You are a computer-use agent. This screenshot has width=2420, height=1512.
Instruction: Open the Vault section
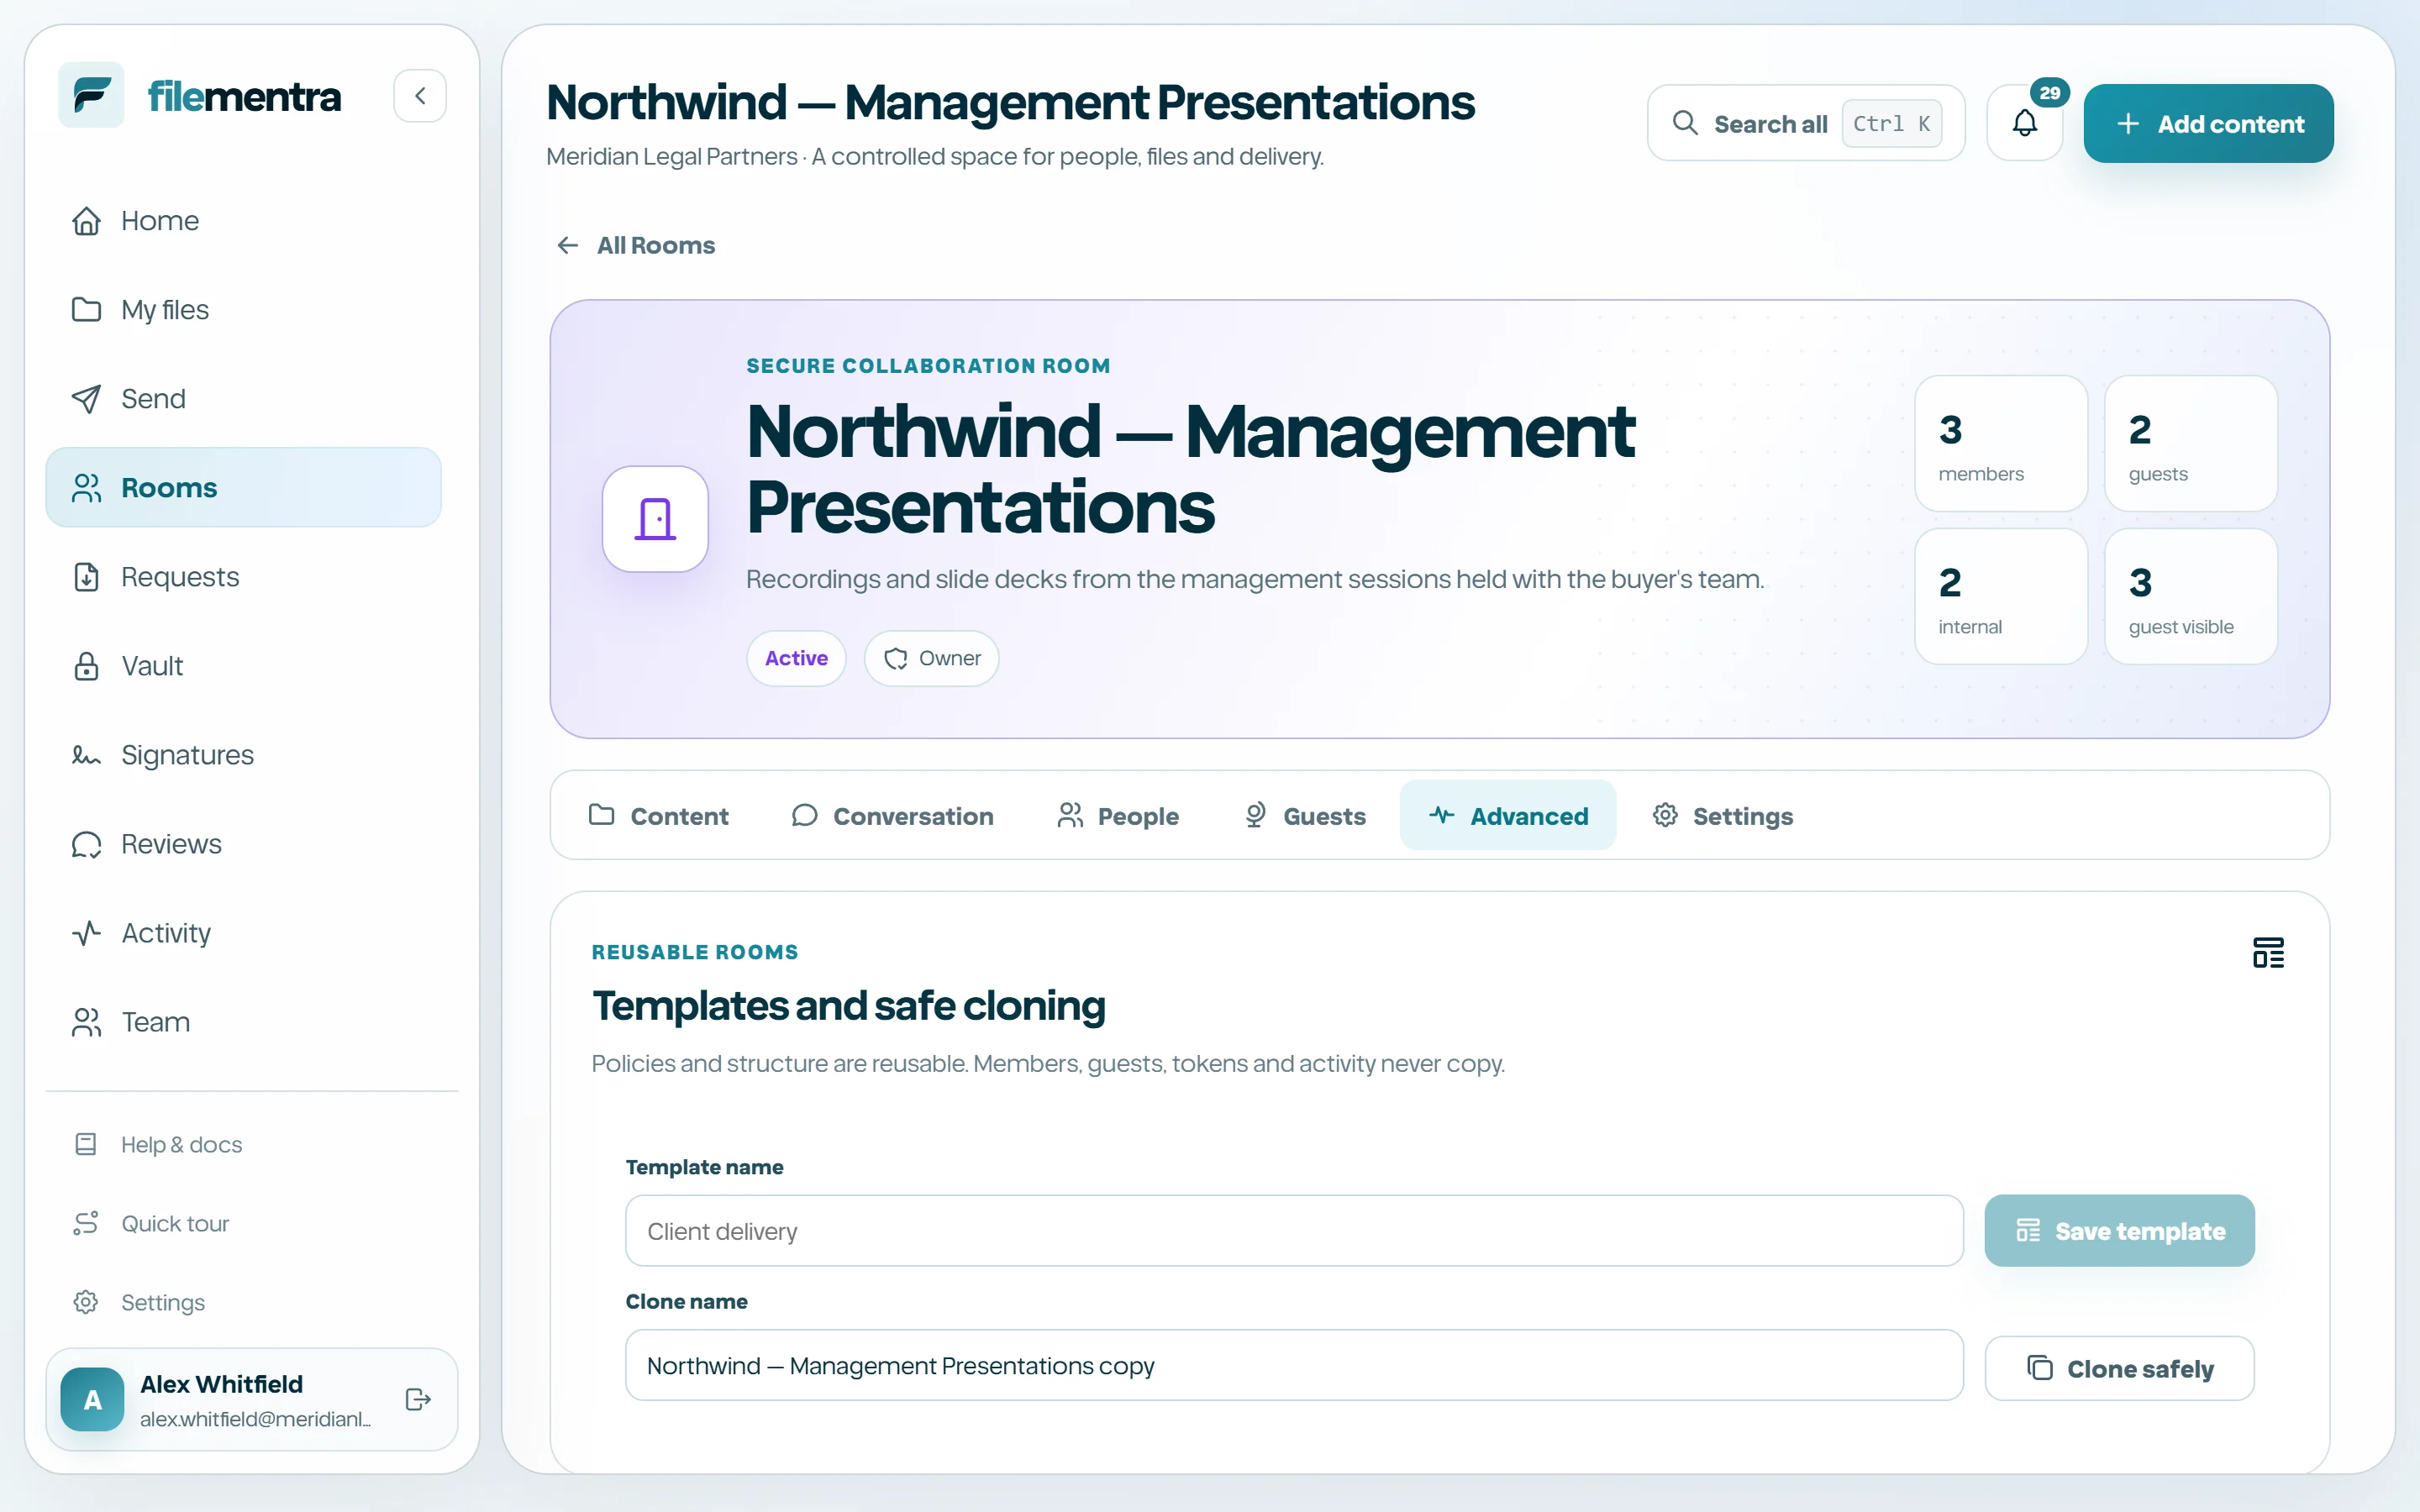click(x=243, y=665)
